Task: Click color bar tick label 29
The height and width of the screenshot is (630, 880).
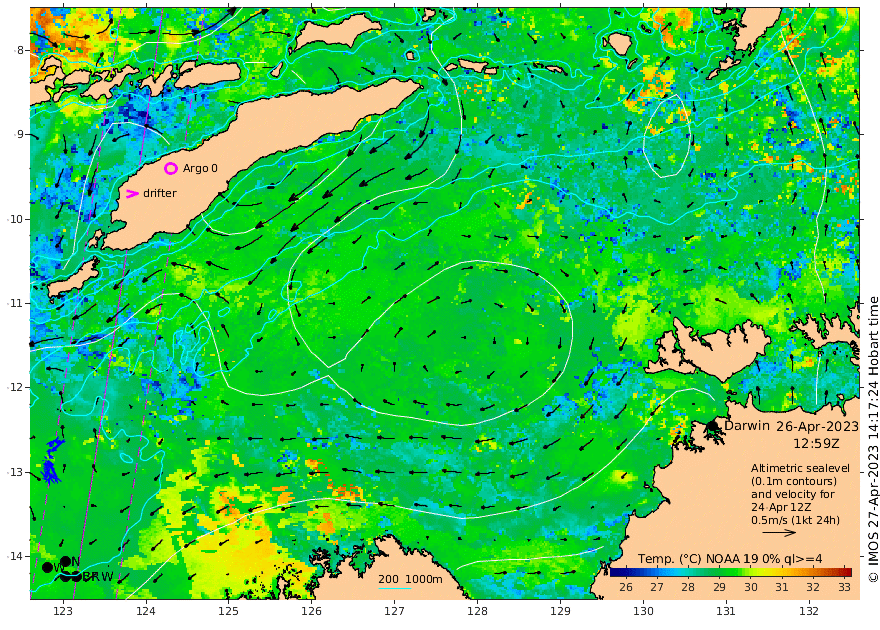Action: coord(719,587)
